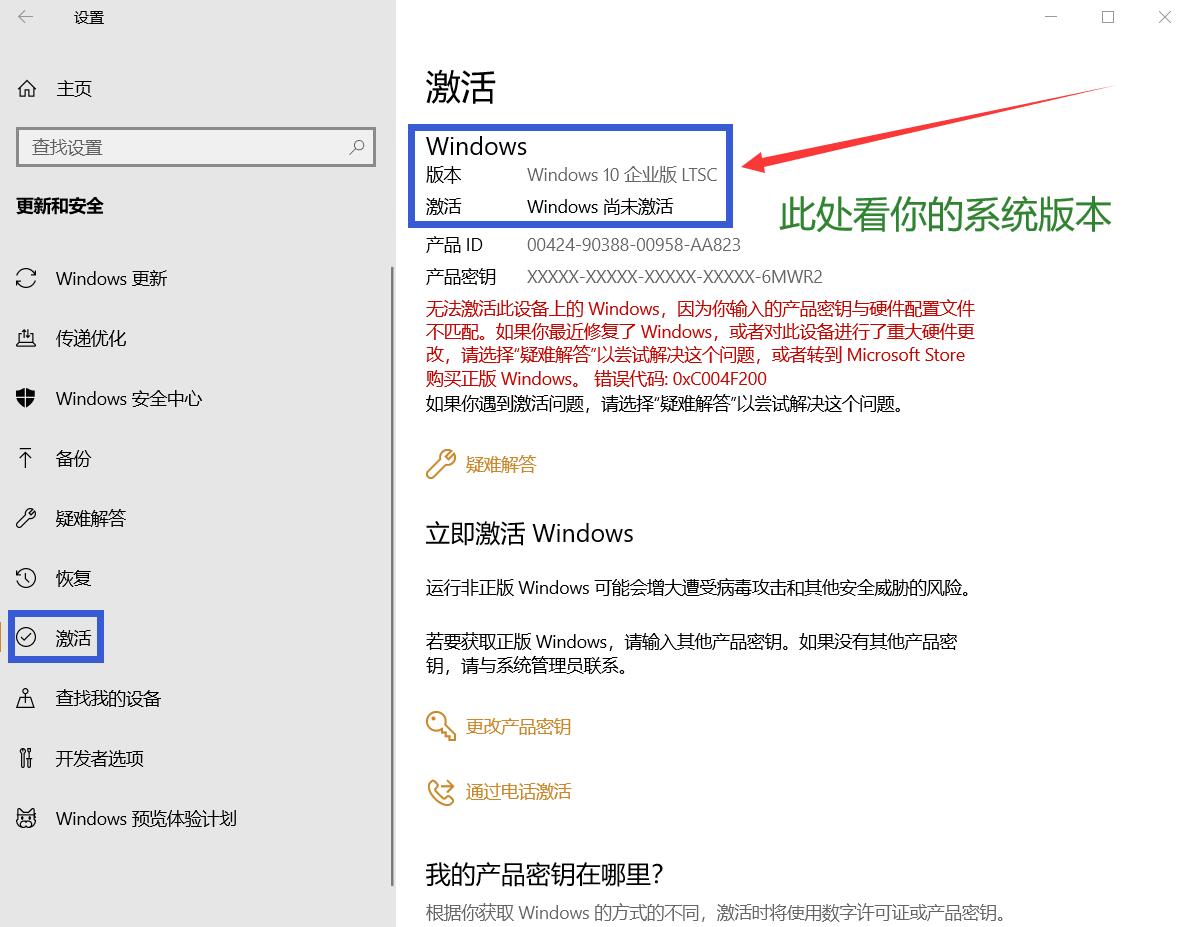1185x927 pixels.
Task: Select 疑难解答 in the sidebar
Action: [91, 518]
